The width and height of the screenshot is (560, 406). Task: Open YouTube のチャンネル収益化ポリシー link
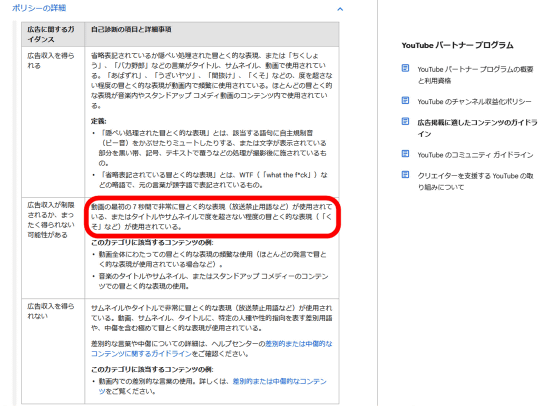[x=474, y=101]
